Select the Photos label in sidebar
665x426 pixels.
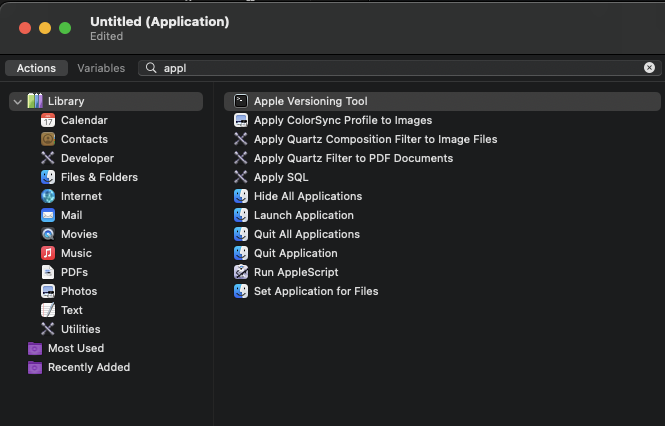tap(79, 291)
